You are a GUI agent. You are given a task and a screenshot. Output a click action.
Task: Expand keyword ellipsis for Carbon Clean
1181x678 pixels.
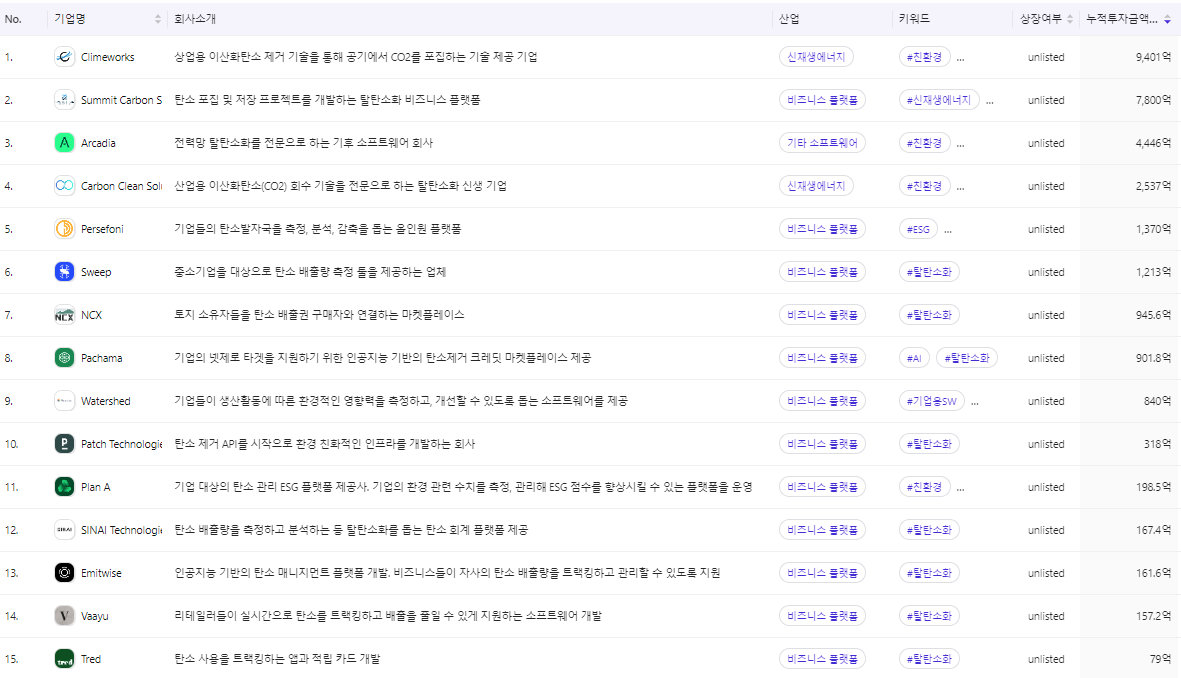click(x=960, y=187)
